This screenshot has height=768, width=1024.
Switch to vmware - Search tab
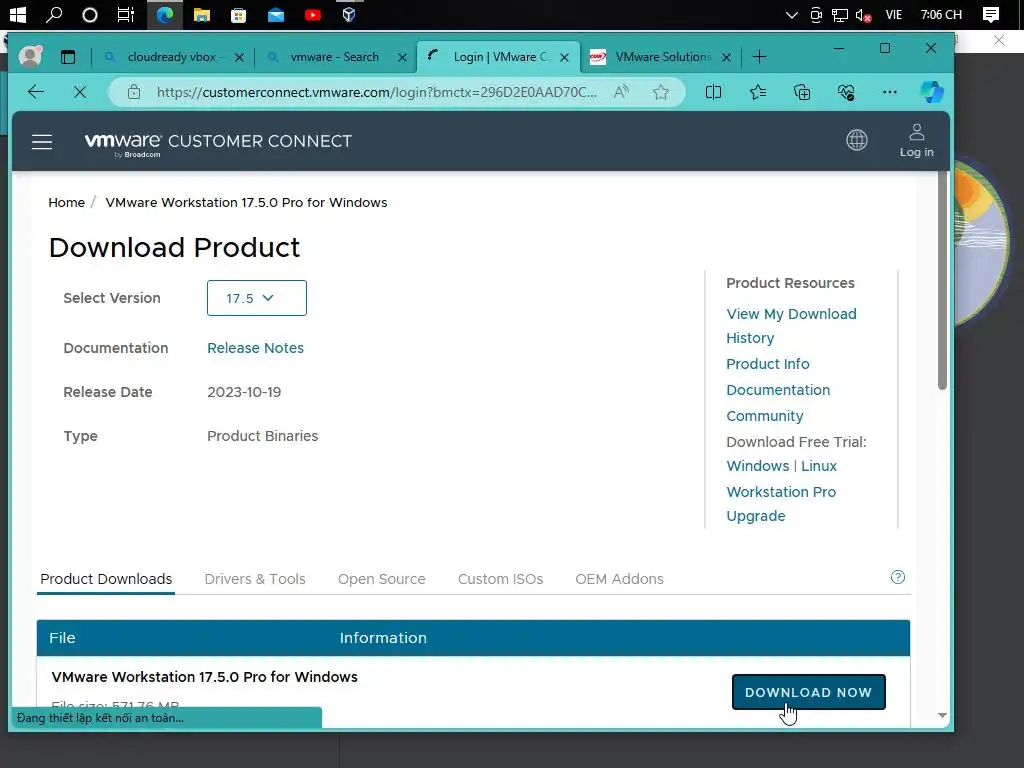(x=334, y=57)
